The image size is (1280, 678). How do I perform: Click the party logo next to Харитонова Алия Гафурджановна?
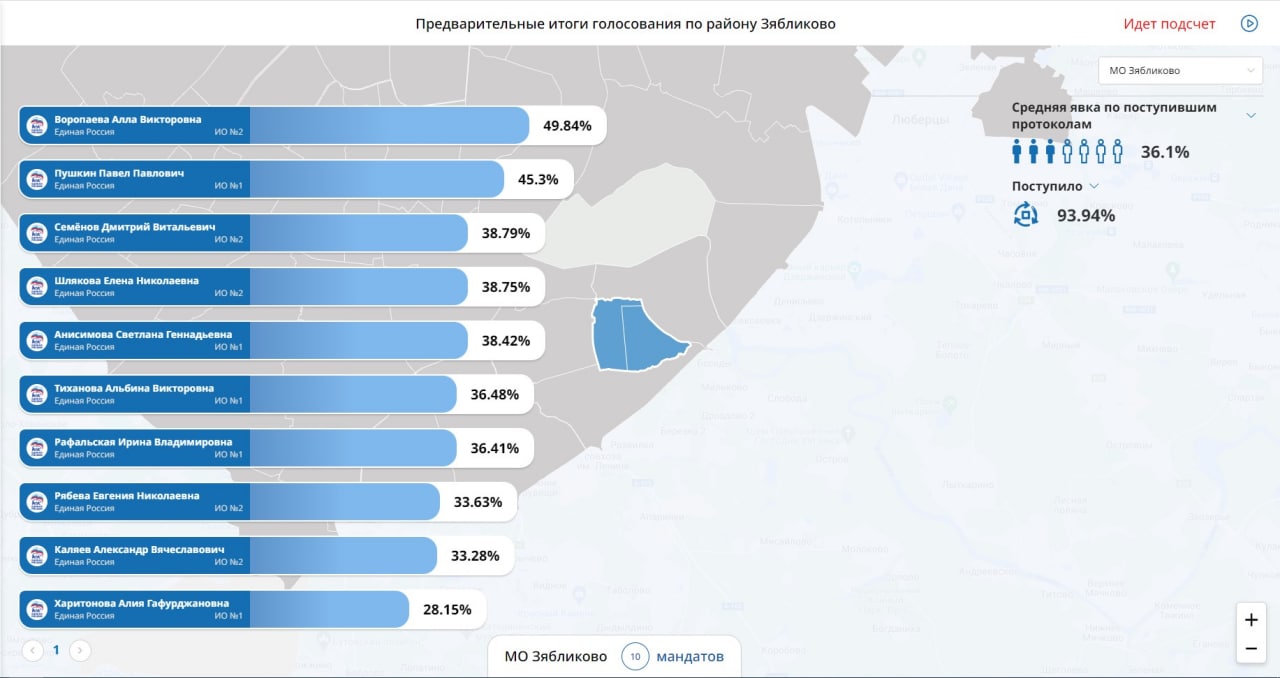pos(37,609)
